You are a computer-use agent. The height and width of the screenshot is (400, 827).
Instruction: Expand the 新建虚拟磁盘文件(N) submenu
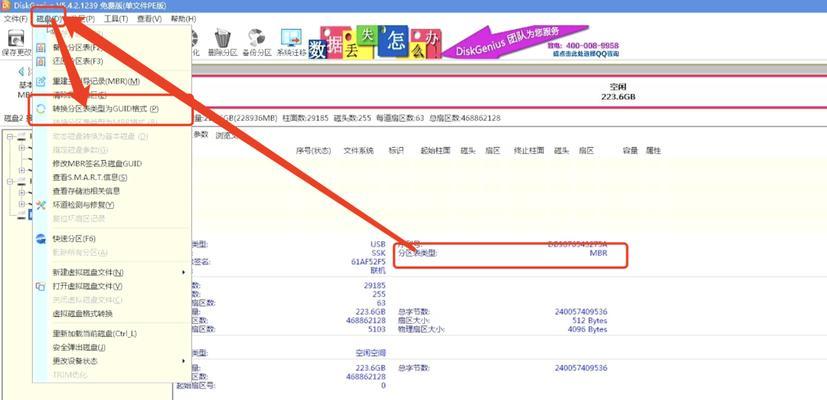pos(111,272)
